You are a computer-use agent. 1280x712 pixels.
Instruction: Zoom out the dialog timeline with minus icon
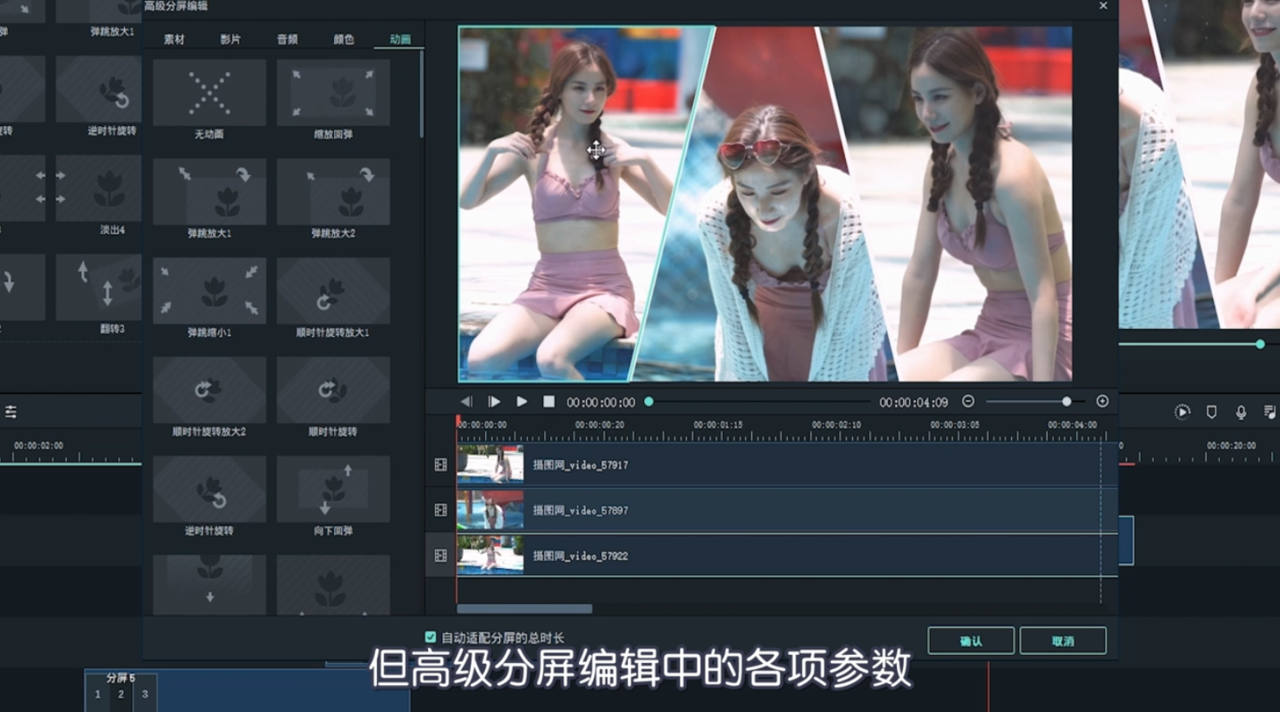(968, 401)
